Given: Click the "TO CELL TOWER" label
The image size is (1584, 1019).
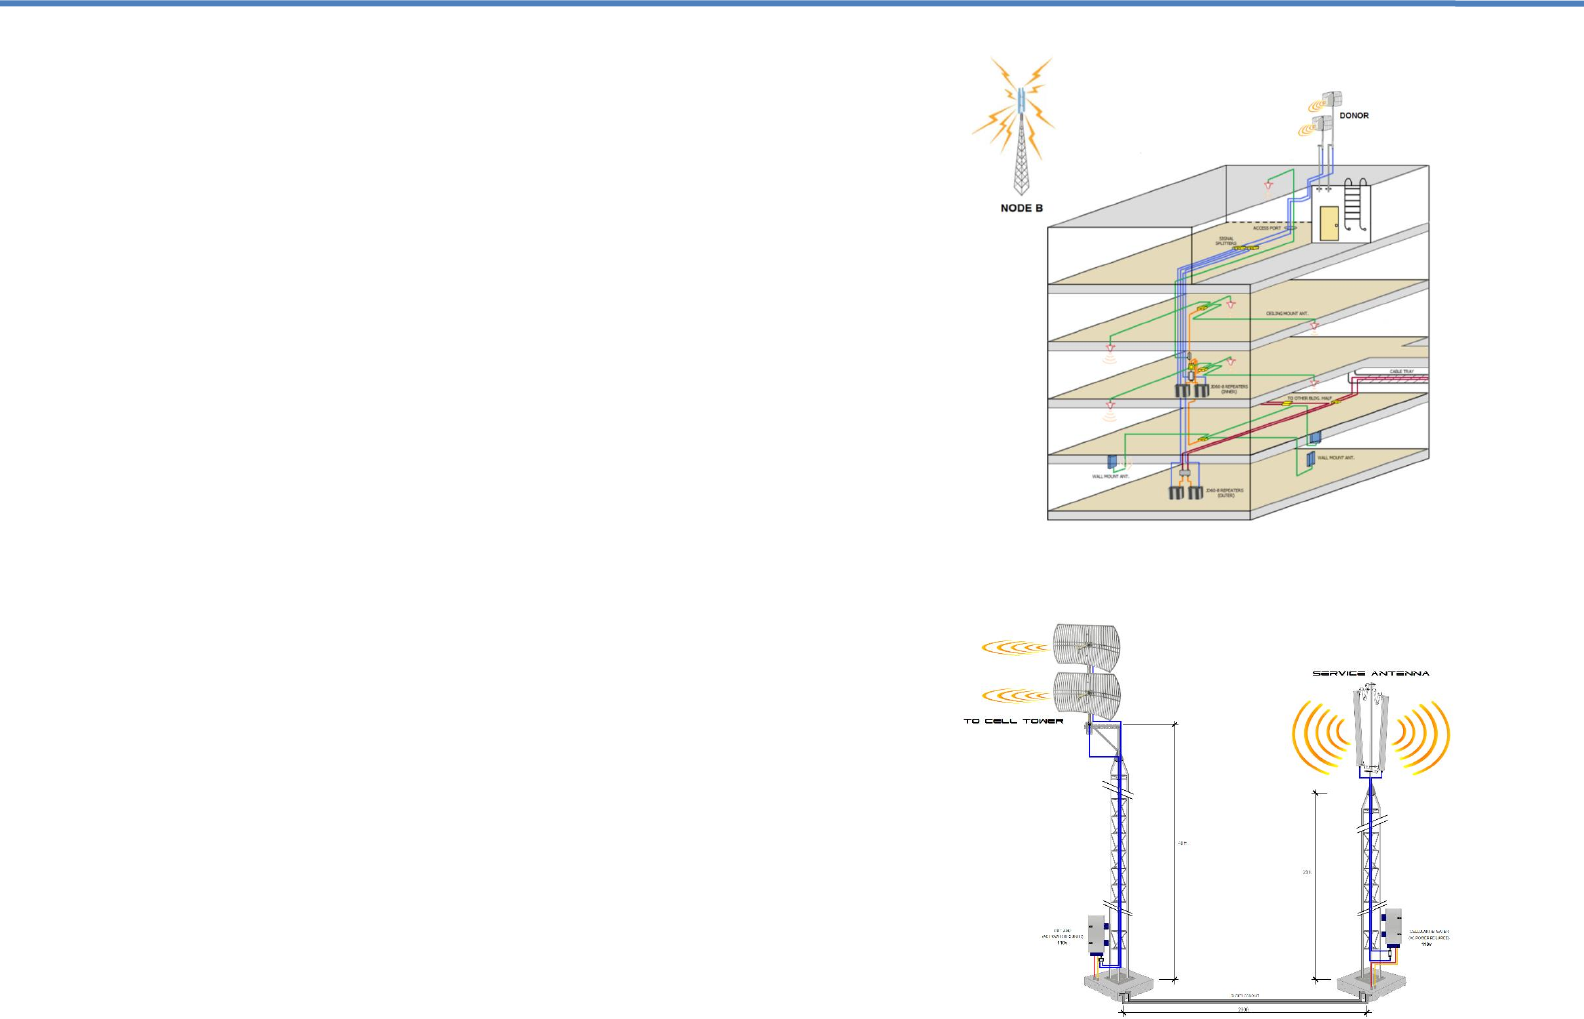Looking at the screenshot, I should pyautogui.click(x=1013, y=720).
